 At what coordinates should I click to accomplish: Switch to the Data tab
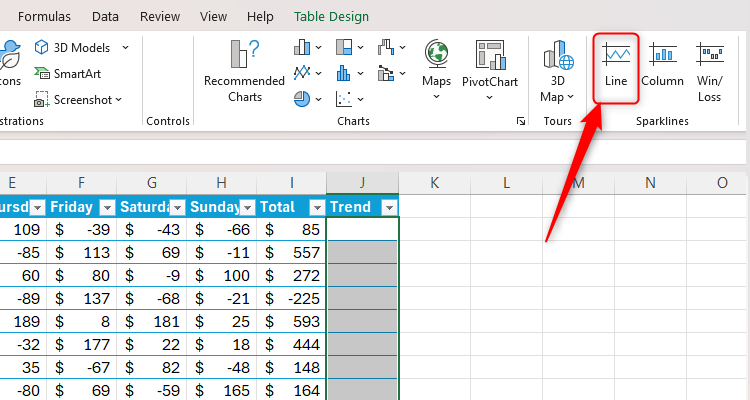click(105, 17)
